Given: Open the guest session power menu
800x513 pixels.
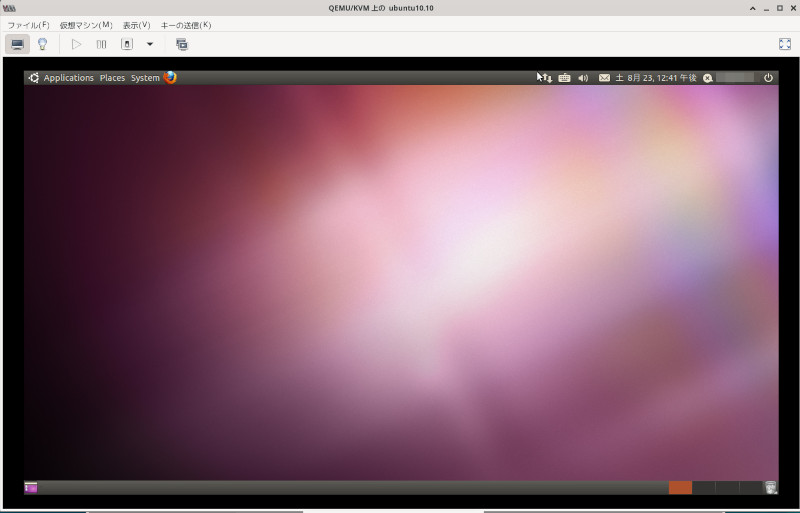Looking at the screenshot, I should [x=768, y=78].
